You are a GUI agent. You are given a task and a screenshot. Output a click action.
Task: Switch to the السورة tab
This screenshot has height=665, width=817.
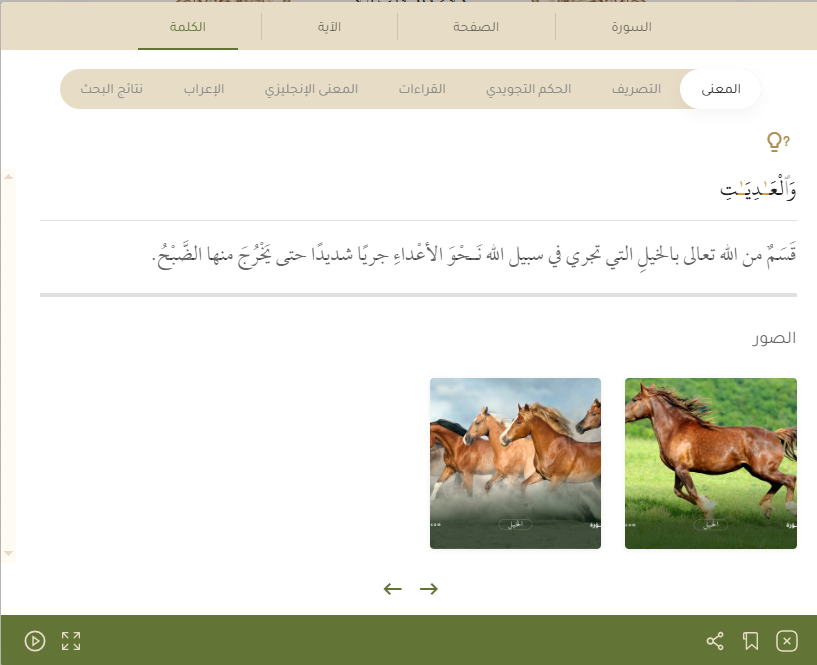[631, 27]
